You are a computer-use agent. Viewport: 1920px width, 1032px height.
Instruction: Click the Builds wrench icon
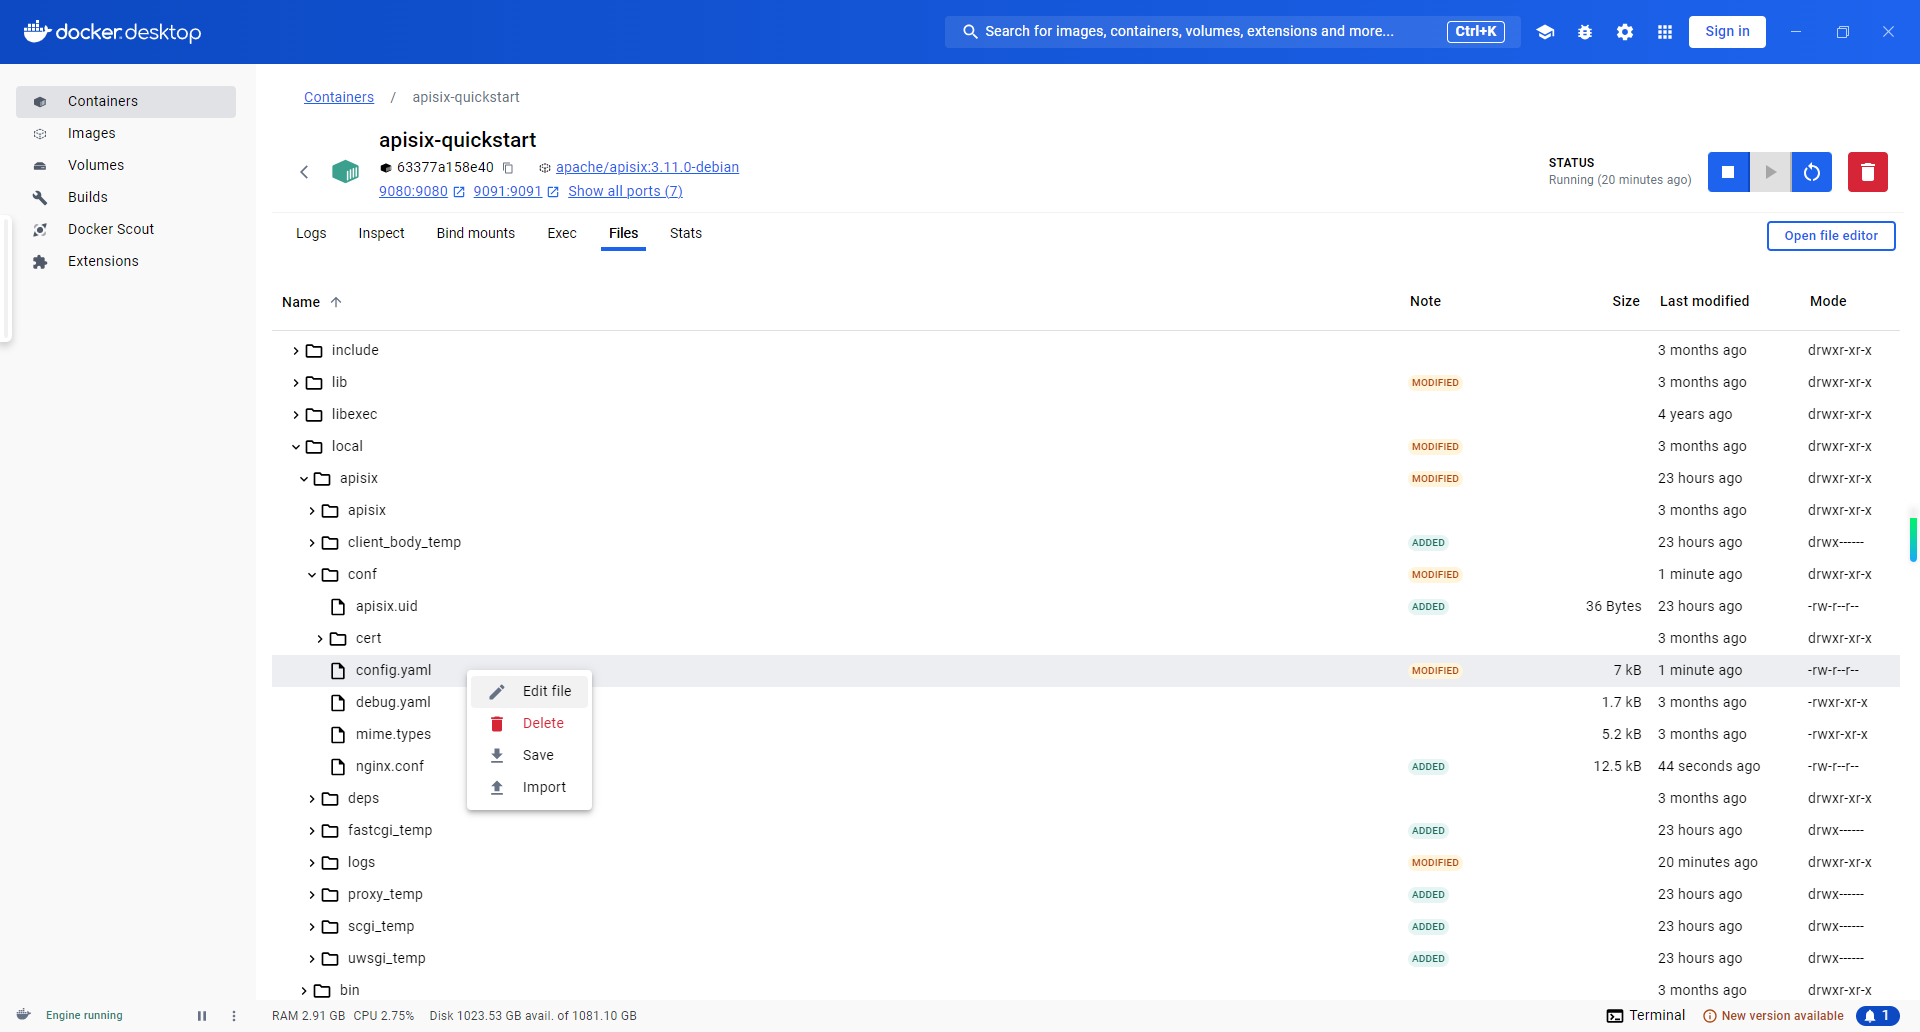coord(40,198)
